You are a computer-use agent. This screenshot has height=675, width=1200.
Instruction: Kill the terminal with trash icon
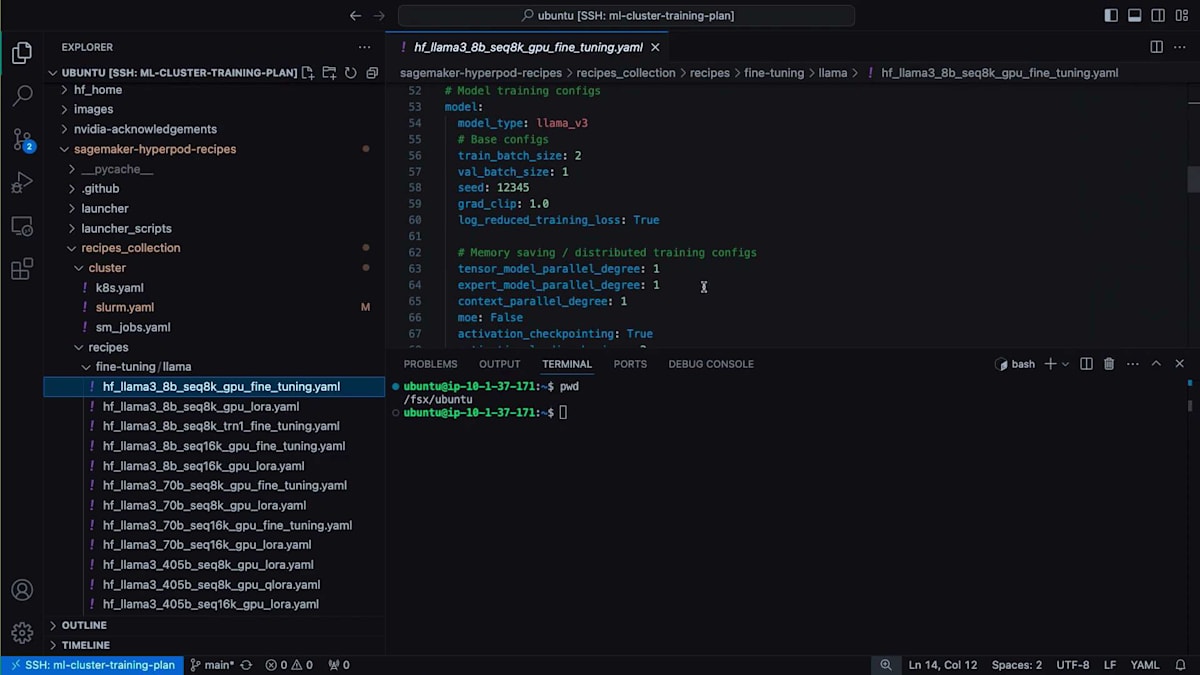(x=1109, y=364)
